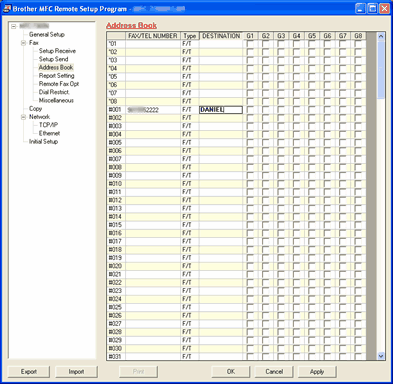This screenshot has height=385, width=394.
Task: Click the fax number cell of #001
Action: tap(153, 110)
